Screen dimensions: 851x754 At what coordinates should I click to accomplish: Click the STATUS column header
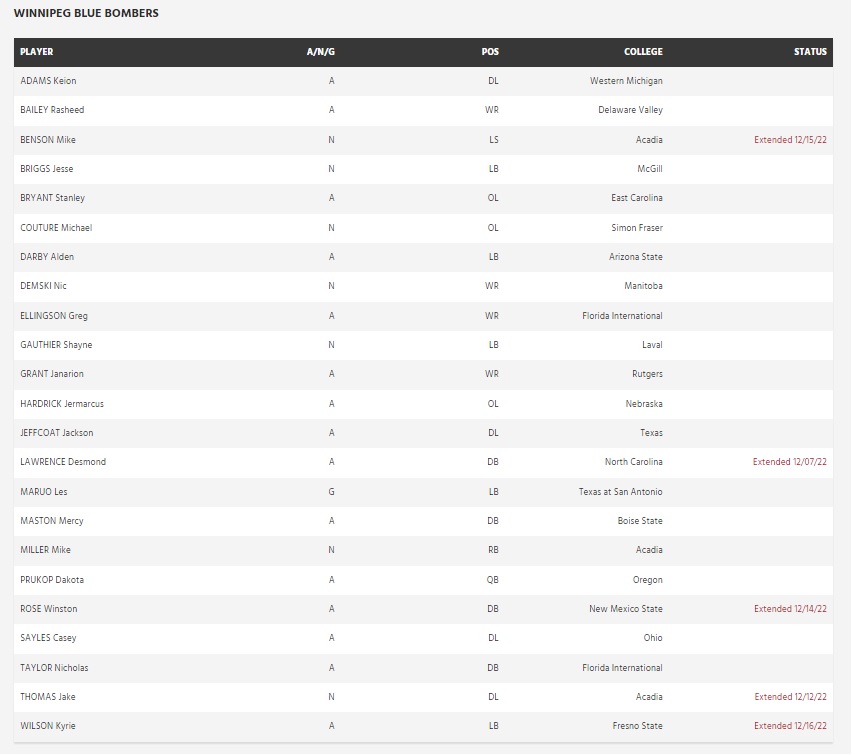[810, 52]
